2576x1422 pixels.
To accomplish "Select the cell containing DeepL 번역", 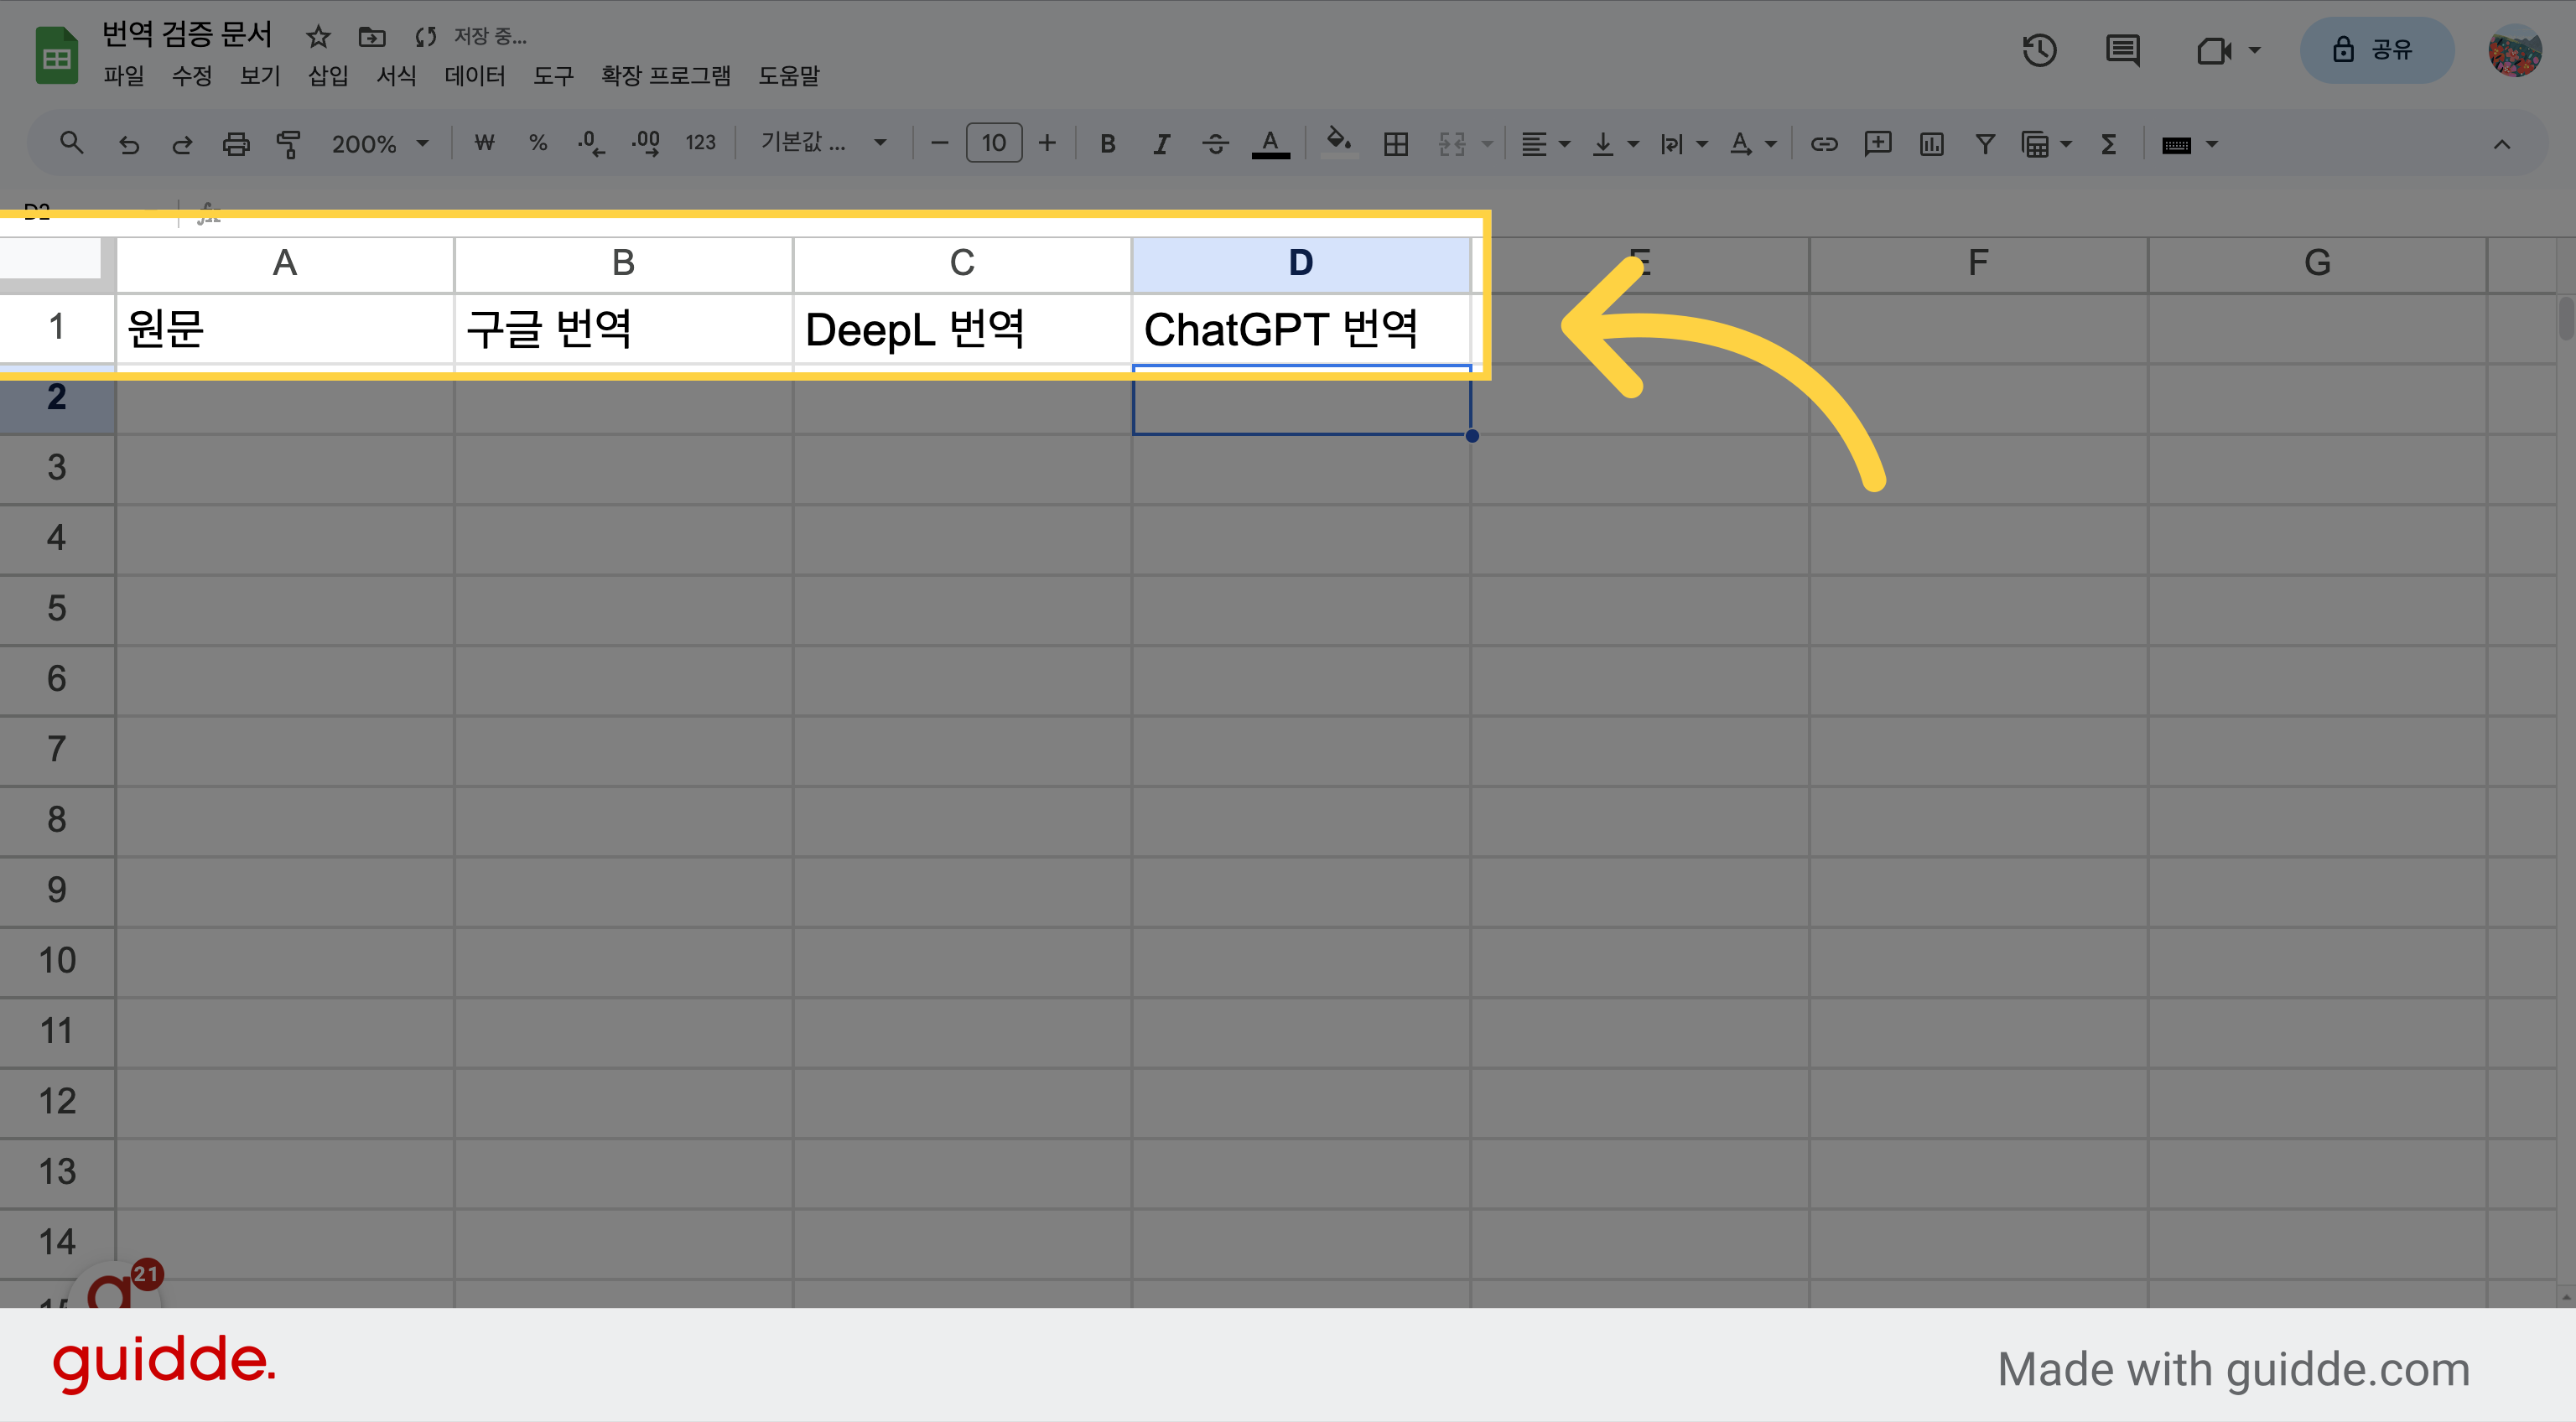I will (962, 328).
